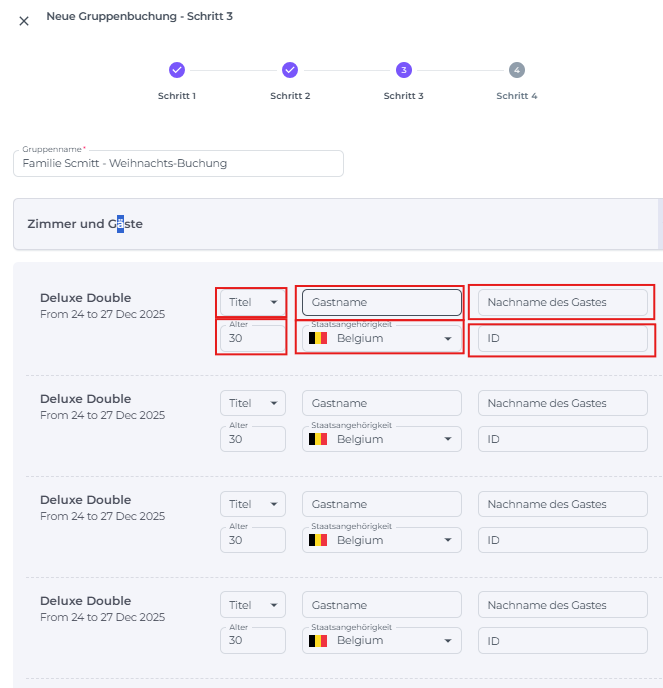Click the Gastname field of the first room

(381, 302)
